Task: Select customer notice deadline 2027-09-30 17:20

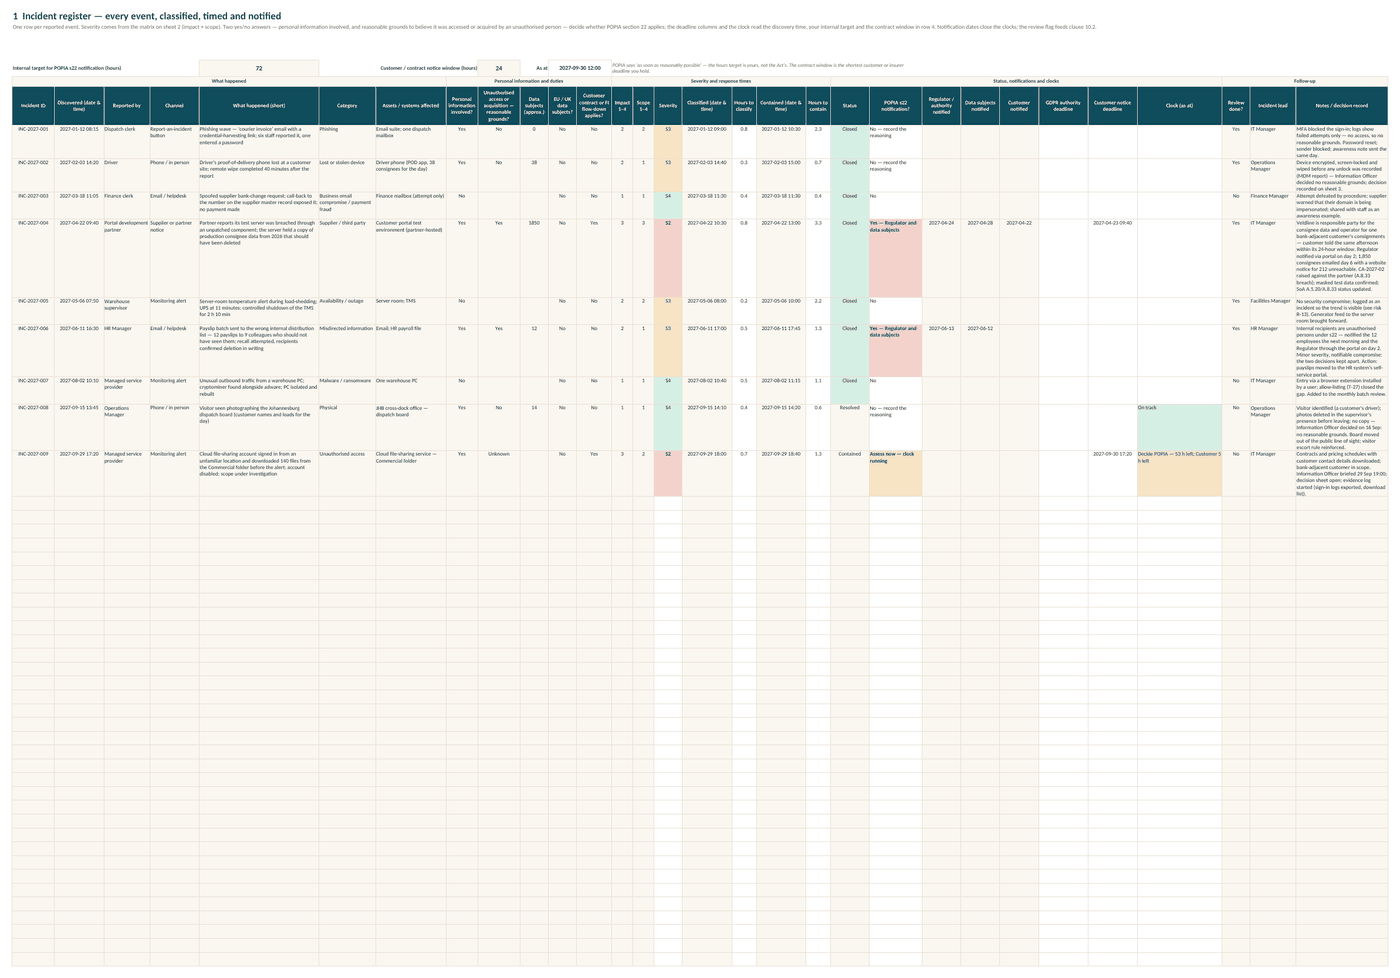Action: [x=1112, y=473]
